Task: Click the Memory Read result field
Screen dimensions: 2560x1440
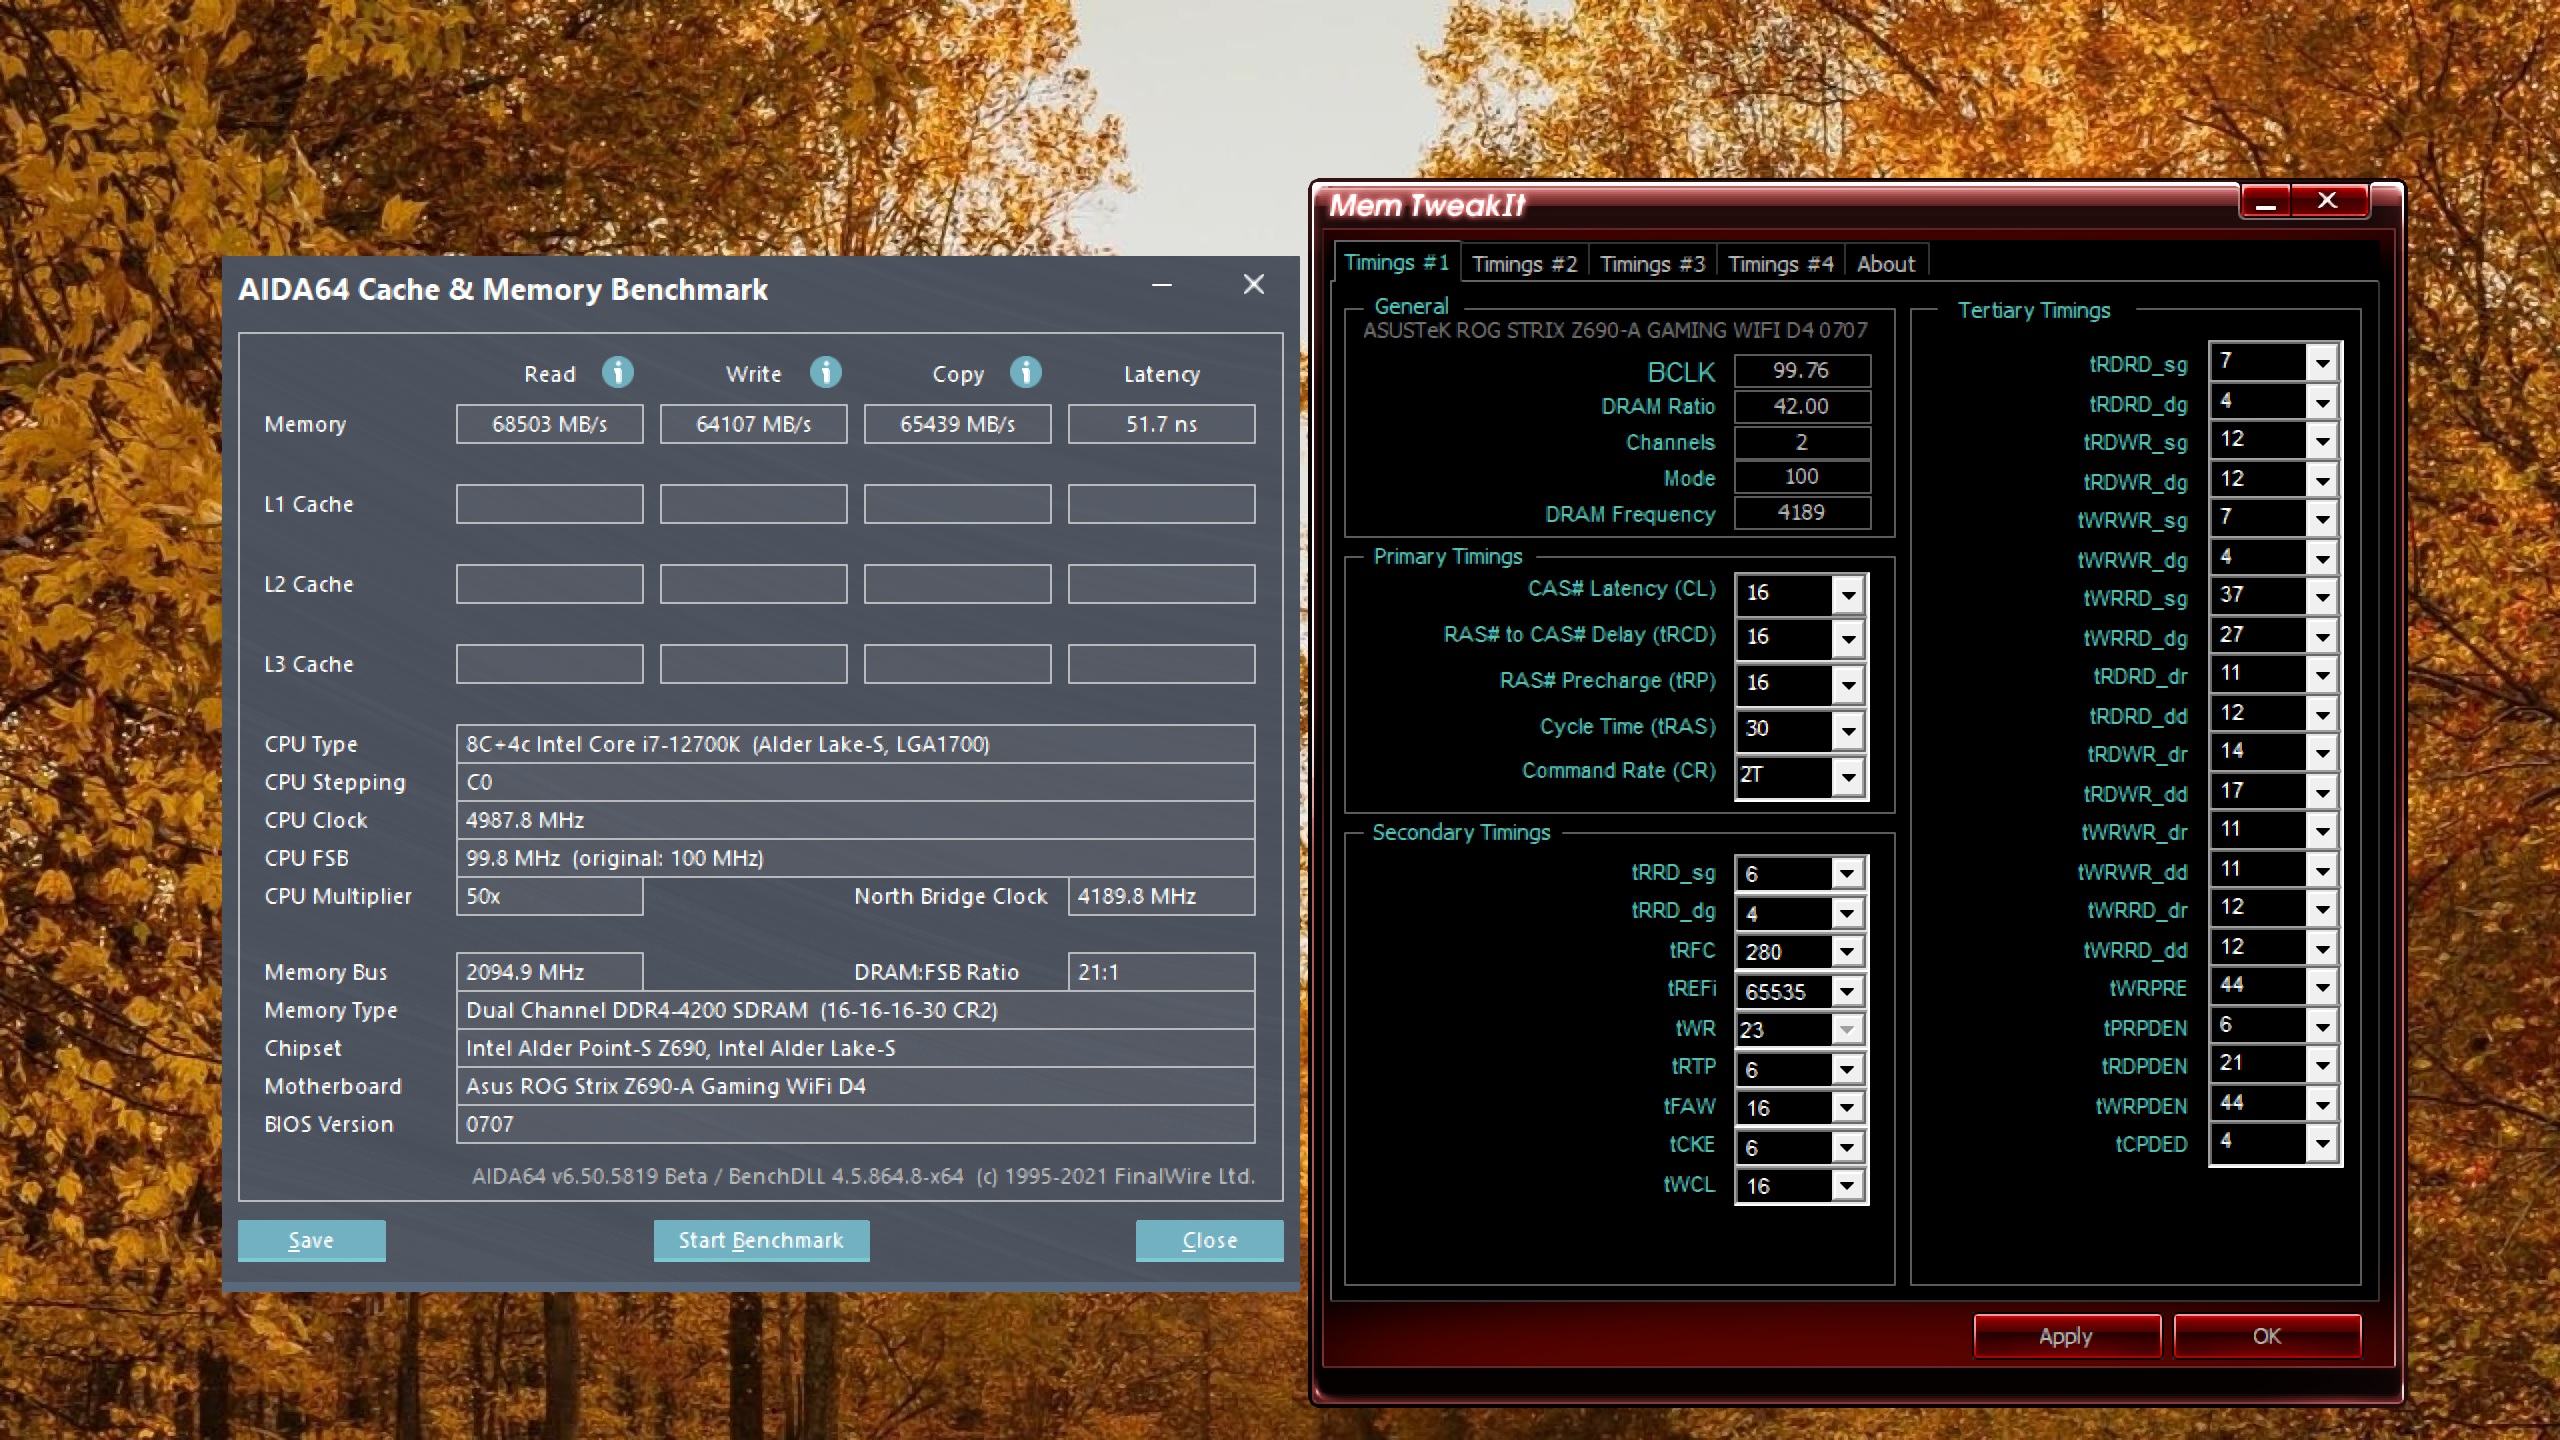Action: (549, 424)
